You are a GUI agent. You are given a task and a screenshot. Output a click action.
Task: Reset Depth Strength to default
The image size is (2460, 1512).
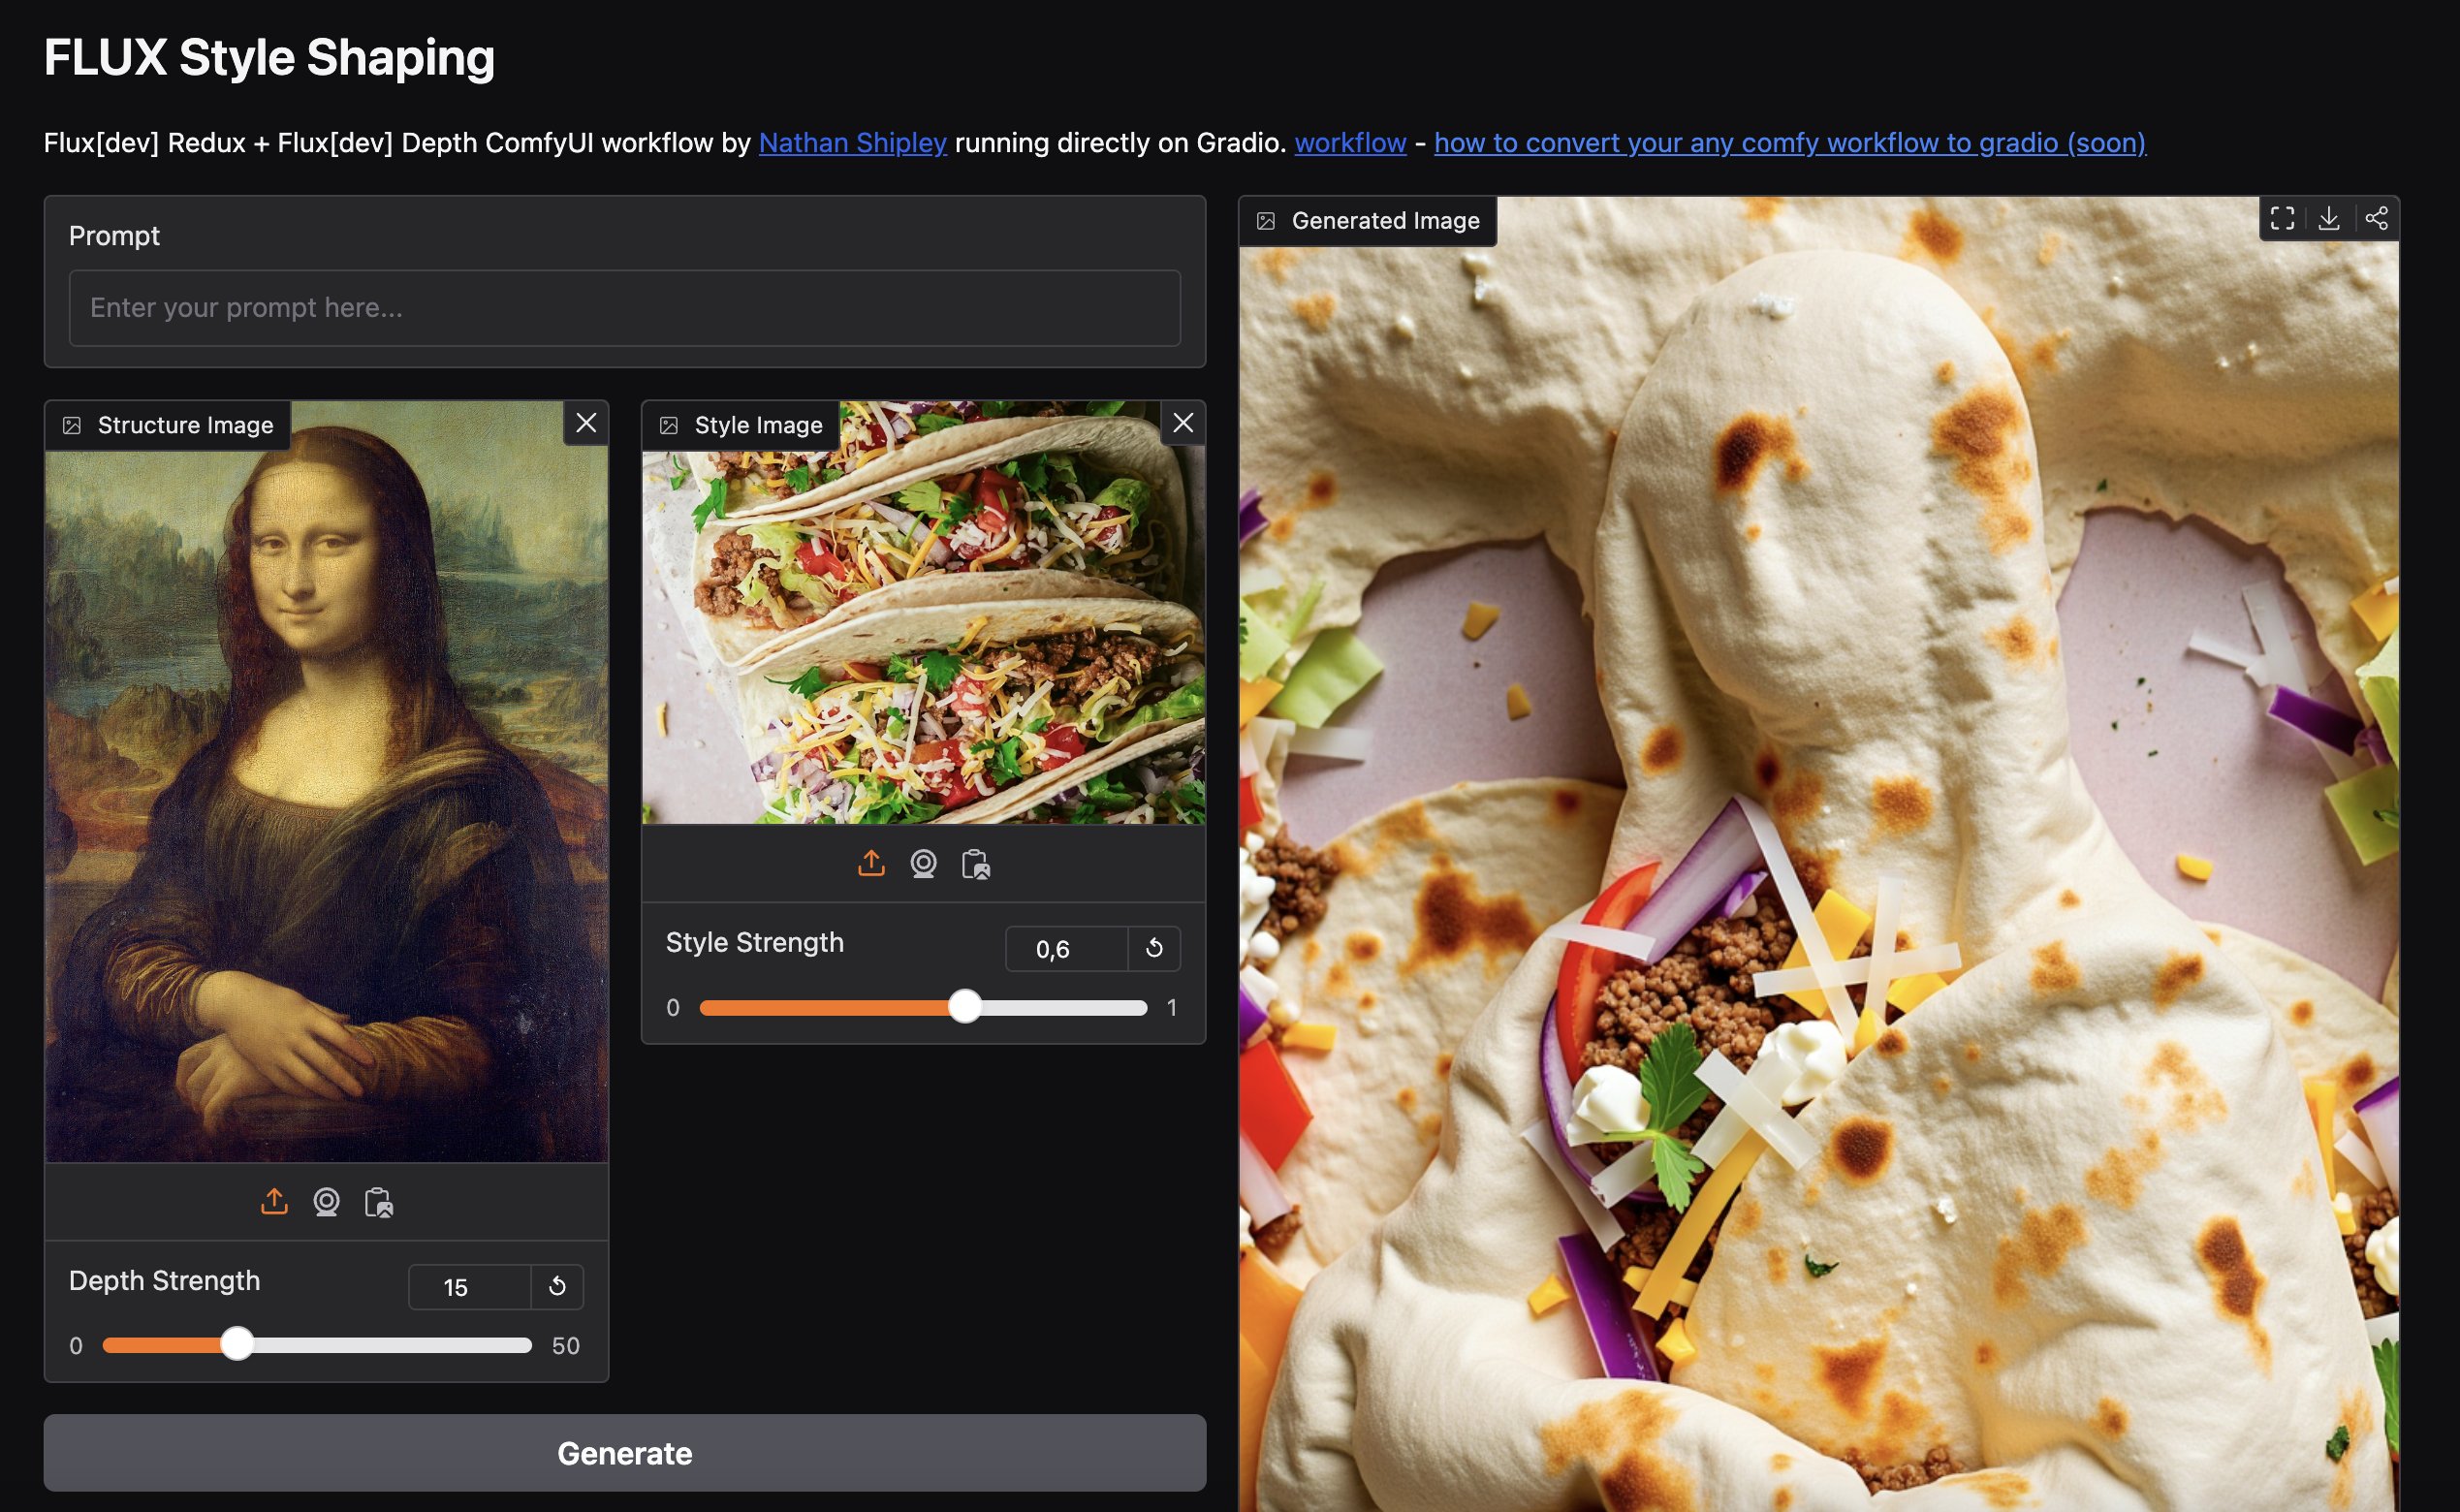click(557, 1286)
